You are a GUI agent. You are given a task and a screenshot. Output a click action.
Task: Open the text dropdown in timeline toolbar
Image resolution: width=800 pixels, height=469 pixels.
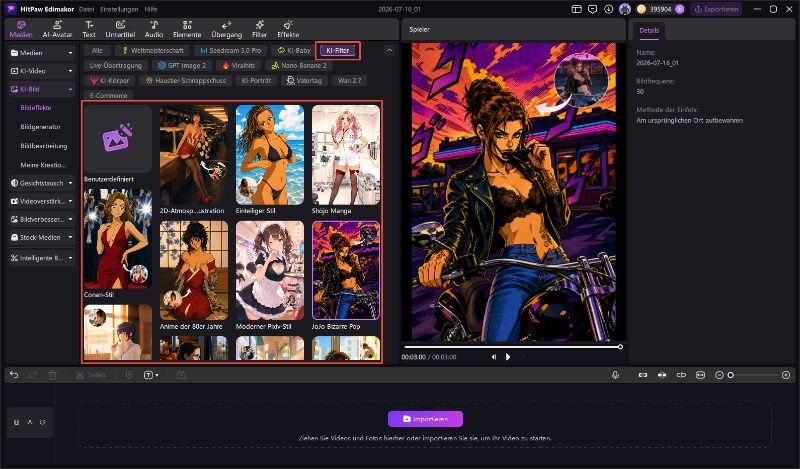coord(151,375)
